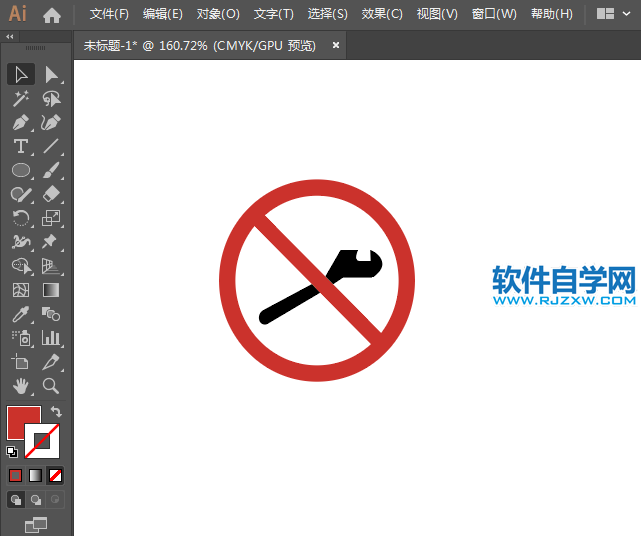Open the 文字(T) menu
This screenshot has width=641, height=536.
pos(273,14)
